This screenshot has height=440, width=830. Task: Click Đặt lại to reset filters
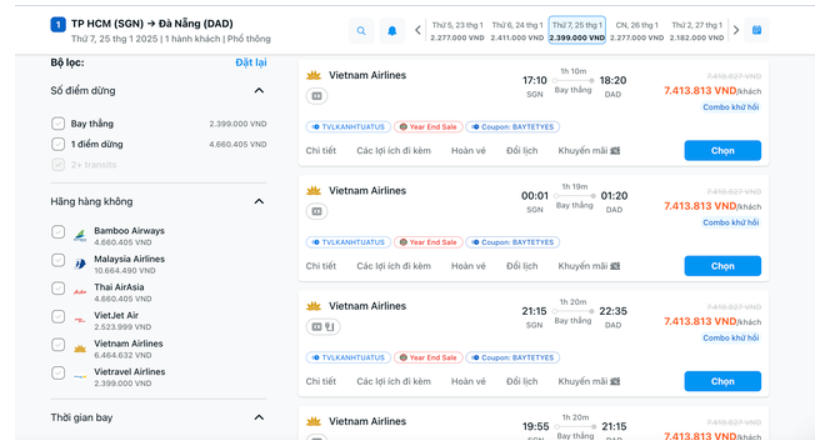tap(251, 62)
